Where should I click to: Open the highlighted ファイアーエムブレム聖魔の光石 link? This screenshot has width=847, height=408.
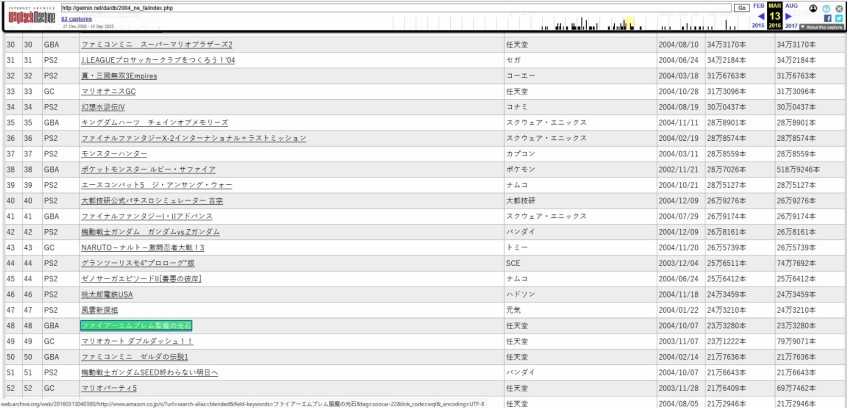(136, 325)
